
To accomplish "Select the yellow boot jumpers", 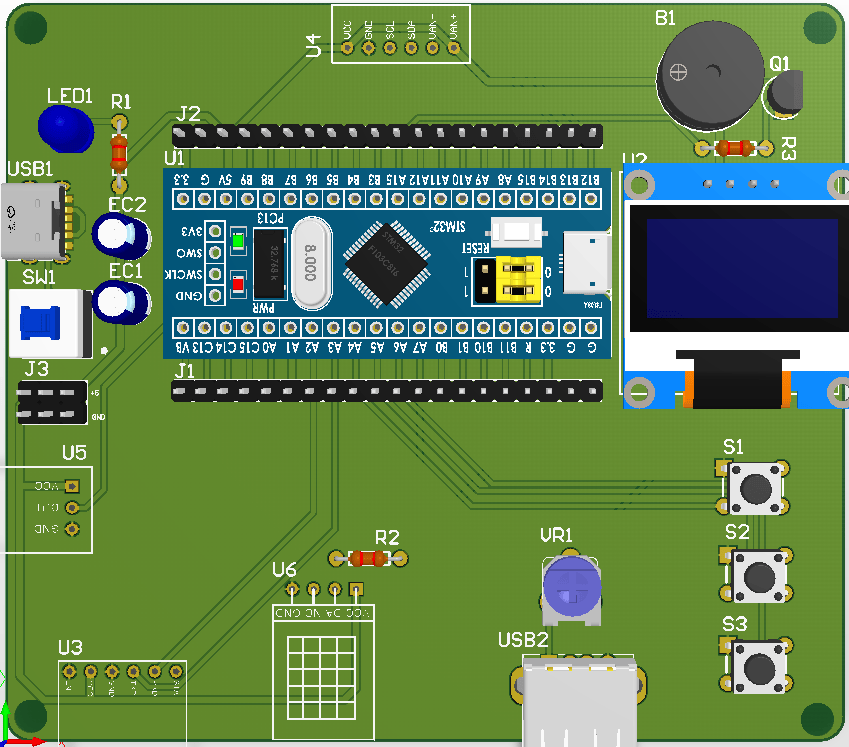I will [519, 279].
